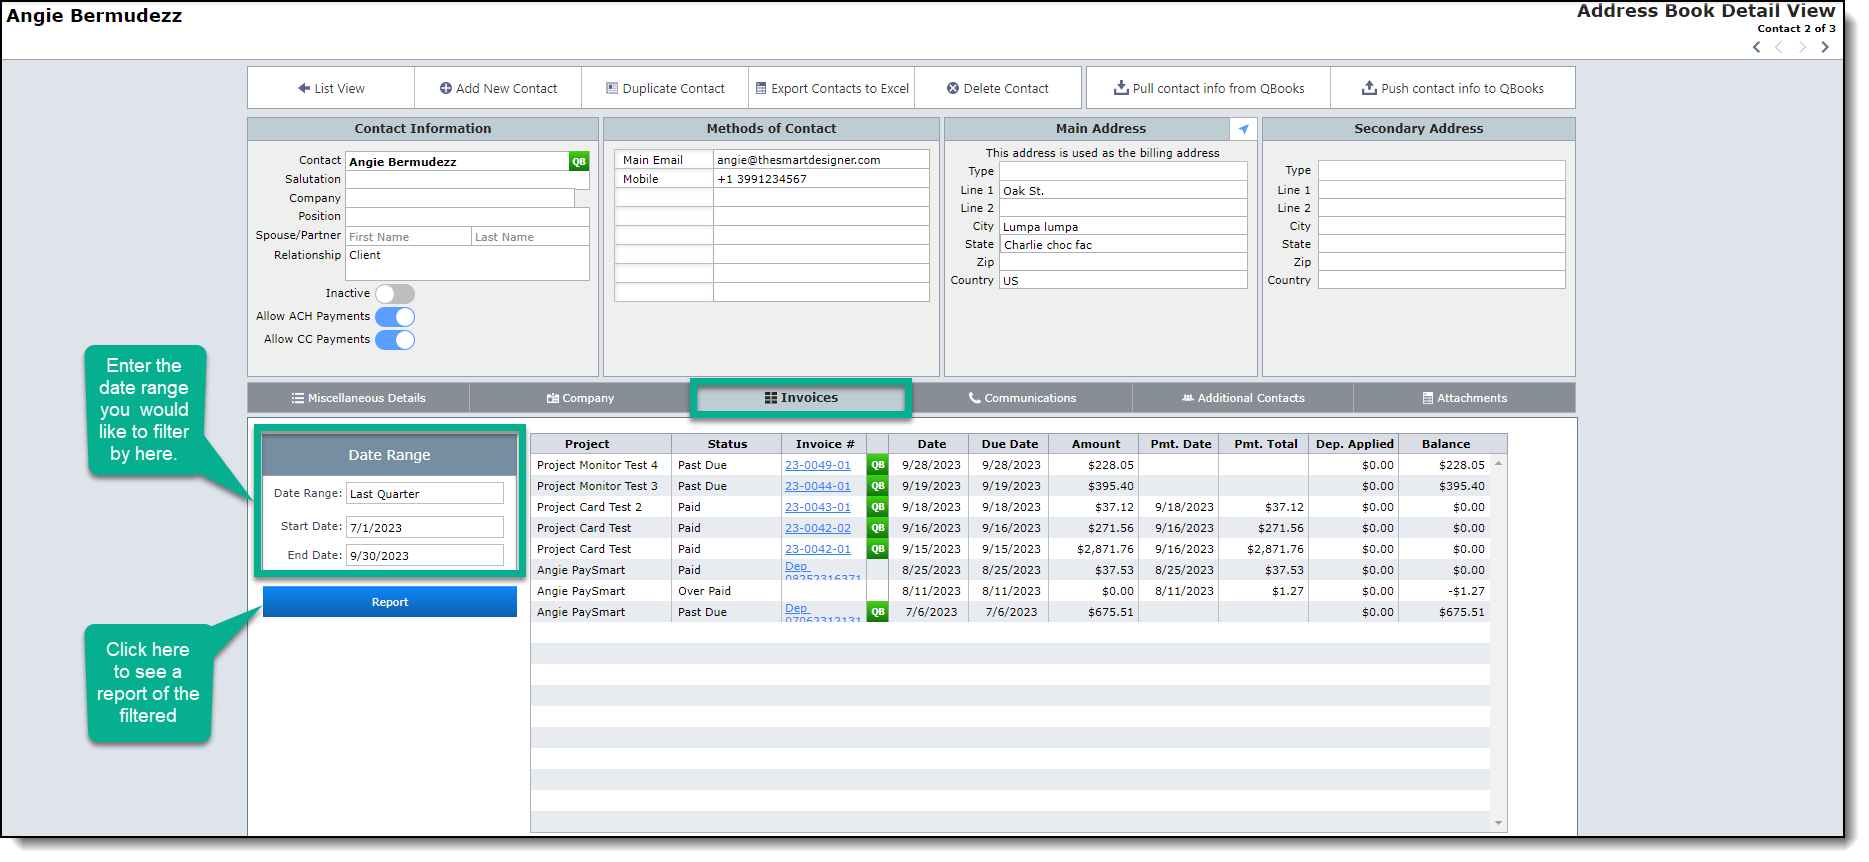Open the Relationship 'Client' field
The image size is (1869, 862).
467,263
